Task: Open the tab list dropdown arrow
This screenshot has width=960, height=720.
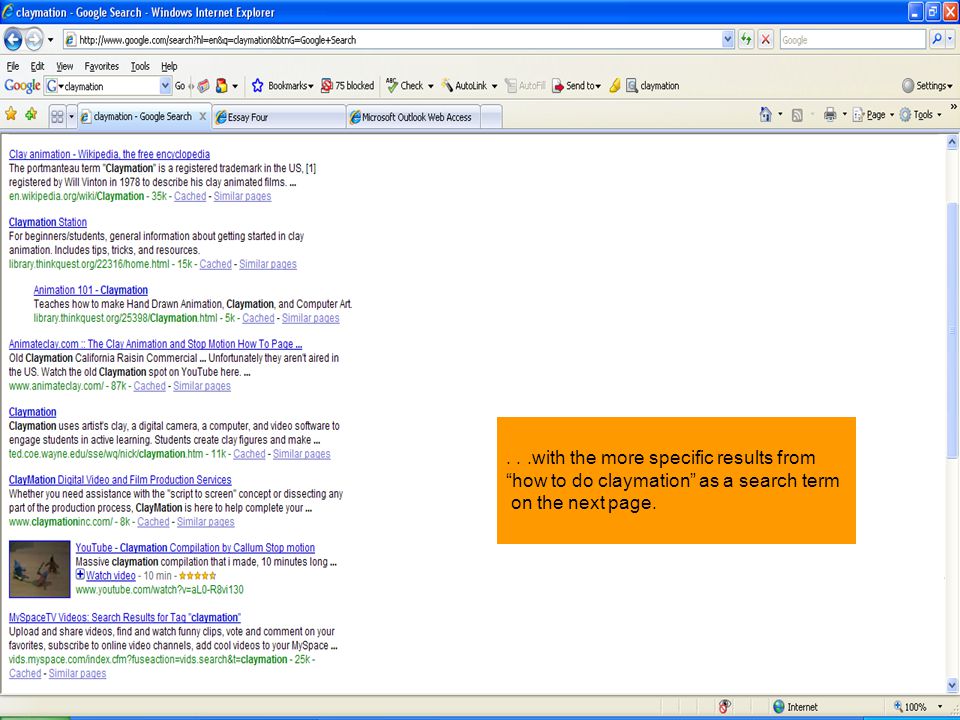Action: (x=71, y=116)
